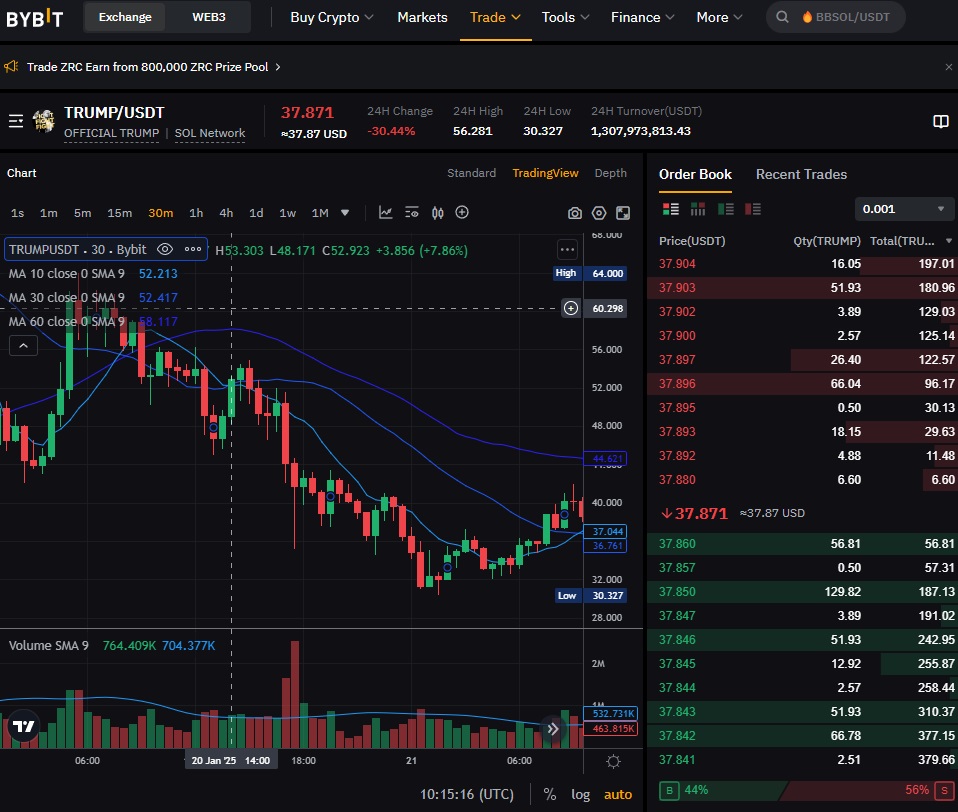
Task: Expand the Finance menu
Action: (642, 17)
